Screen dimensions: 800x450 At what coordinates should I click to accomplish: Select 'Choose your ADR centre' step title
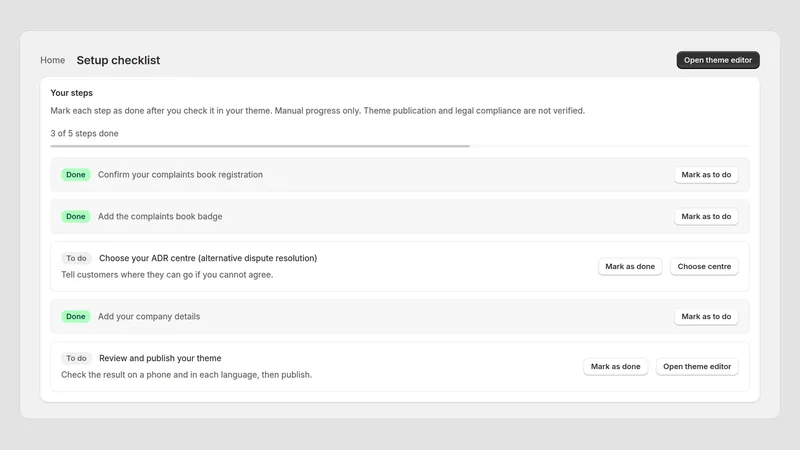tap(208, 258)
